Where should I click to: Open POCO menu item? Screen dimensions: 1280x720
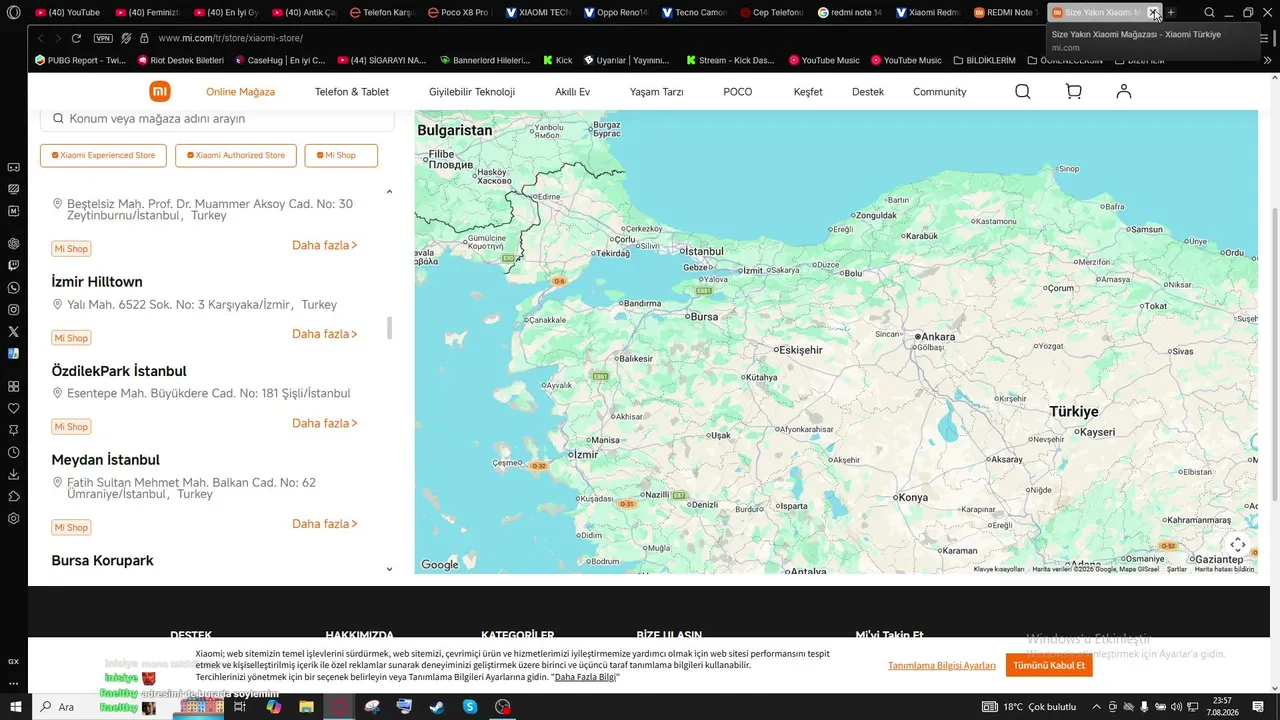pos(738,92)
